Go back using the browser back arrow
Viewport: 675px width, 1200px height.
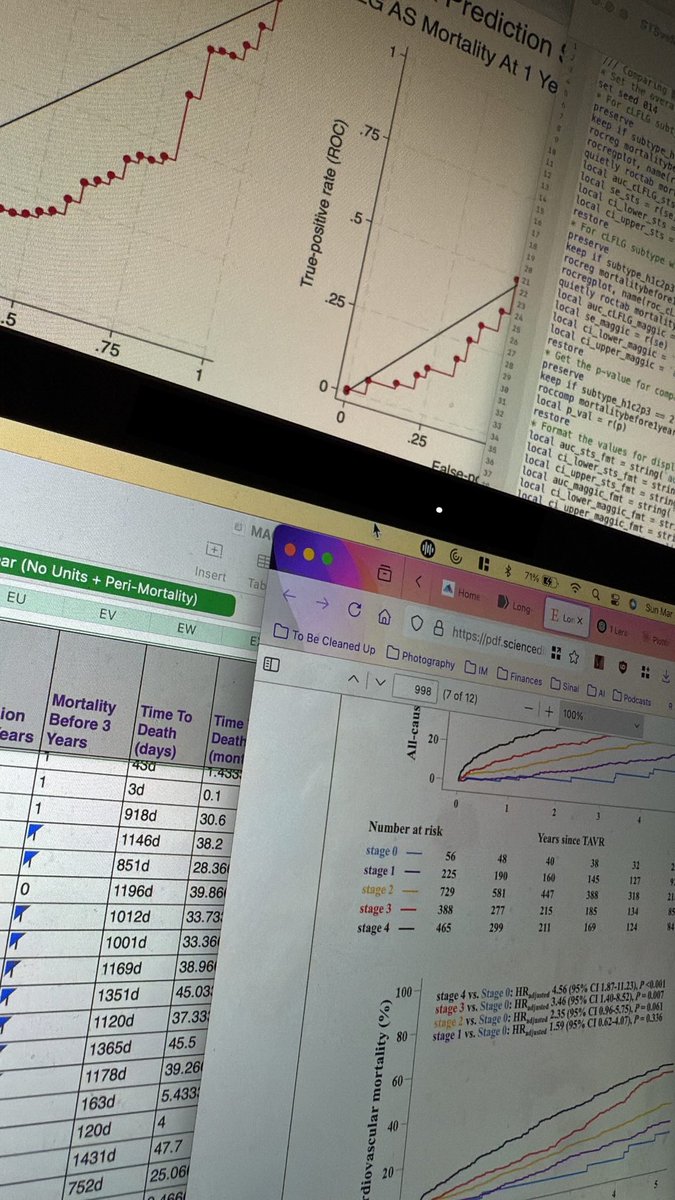click(x=289, y=594)
